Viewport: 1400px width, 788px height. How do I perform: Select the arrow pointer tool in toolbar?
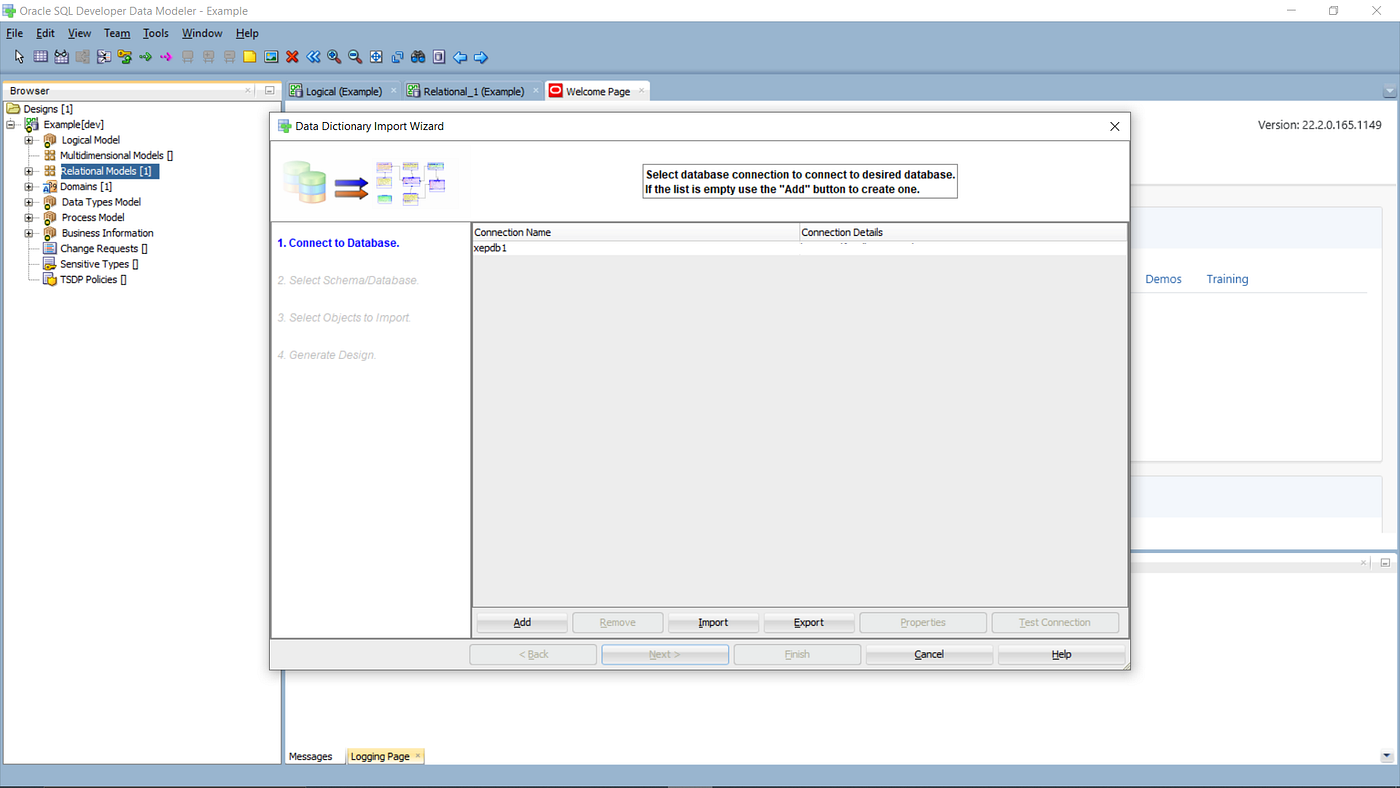point(19,57)
